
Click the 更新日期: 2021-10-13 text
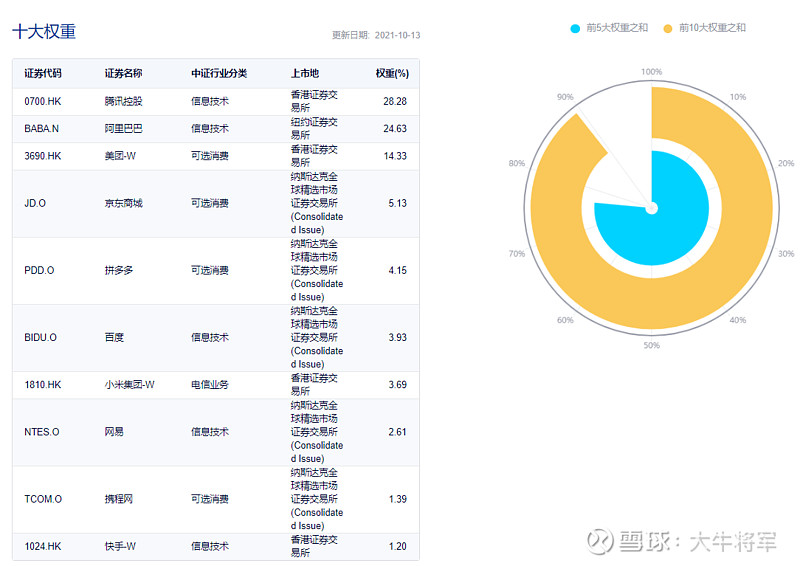click(x=376, y=35)
